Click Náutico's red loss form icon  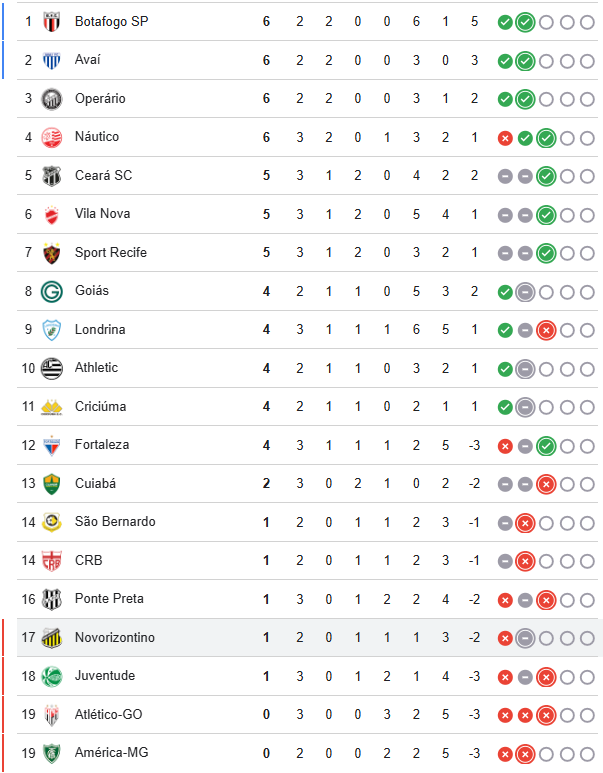click(505, 138)
